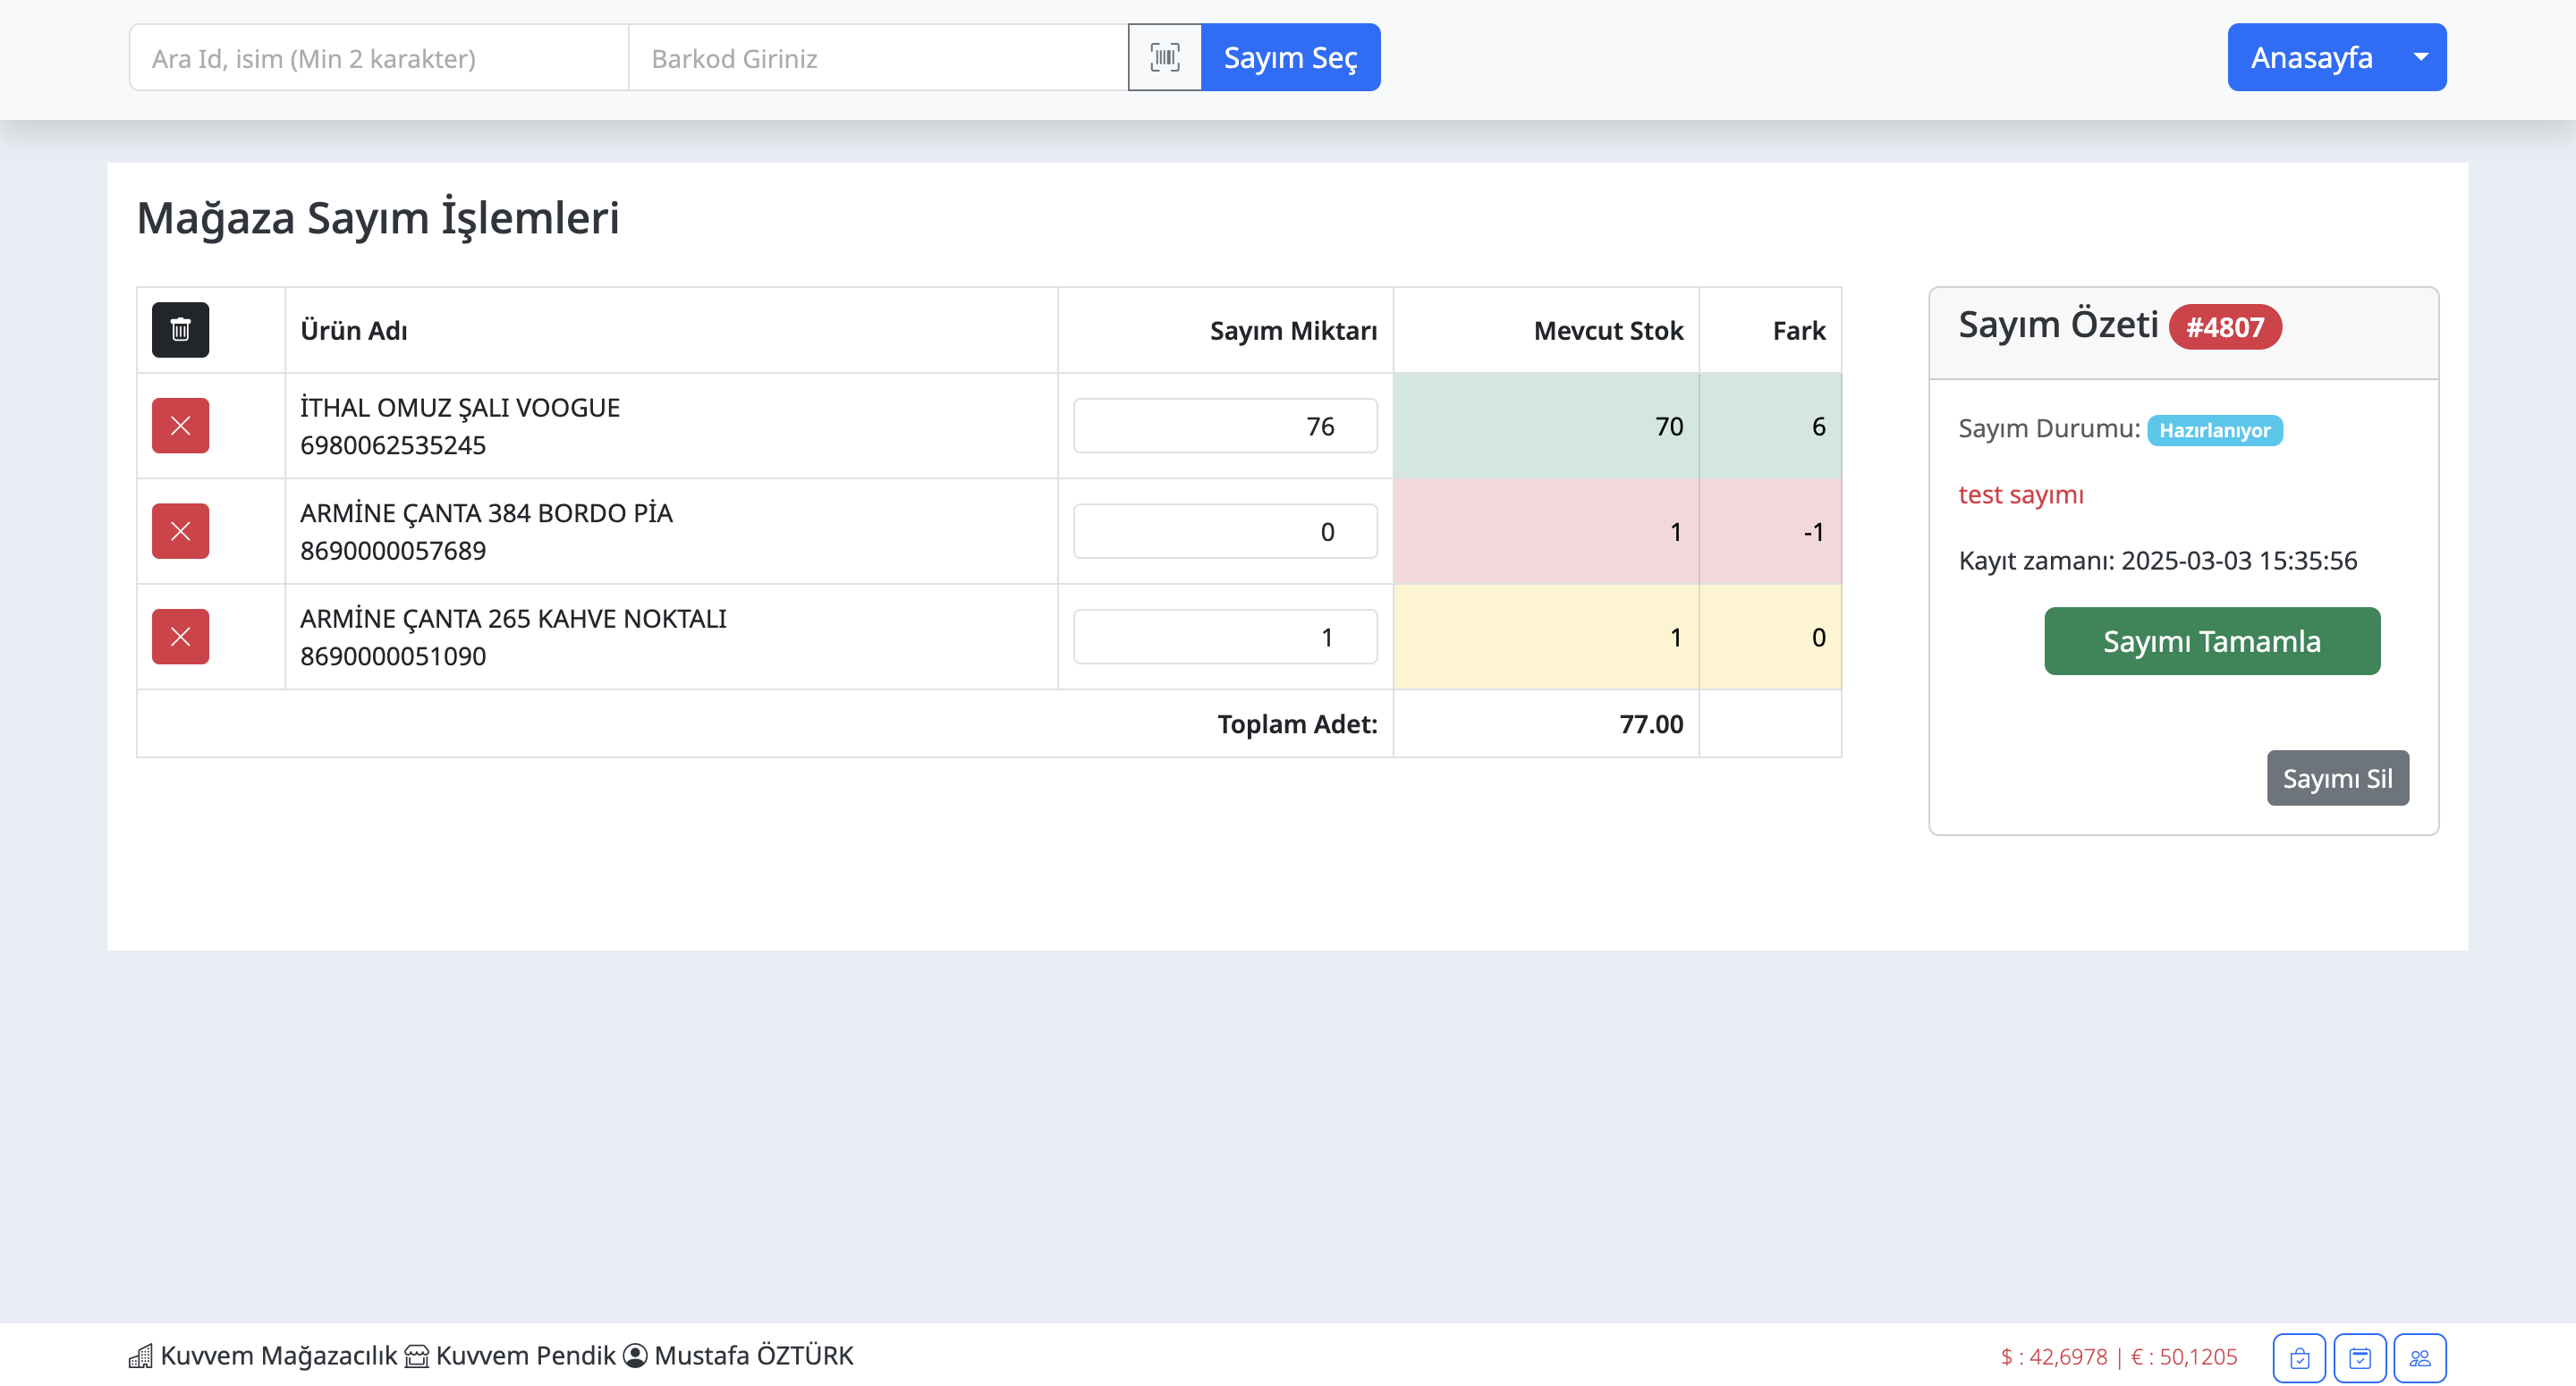The image size is (2576, 1386).
Task: Go to Anasayfa home page
Action: [x=2310, y=57]
